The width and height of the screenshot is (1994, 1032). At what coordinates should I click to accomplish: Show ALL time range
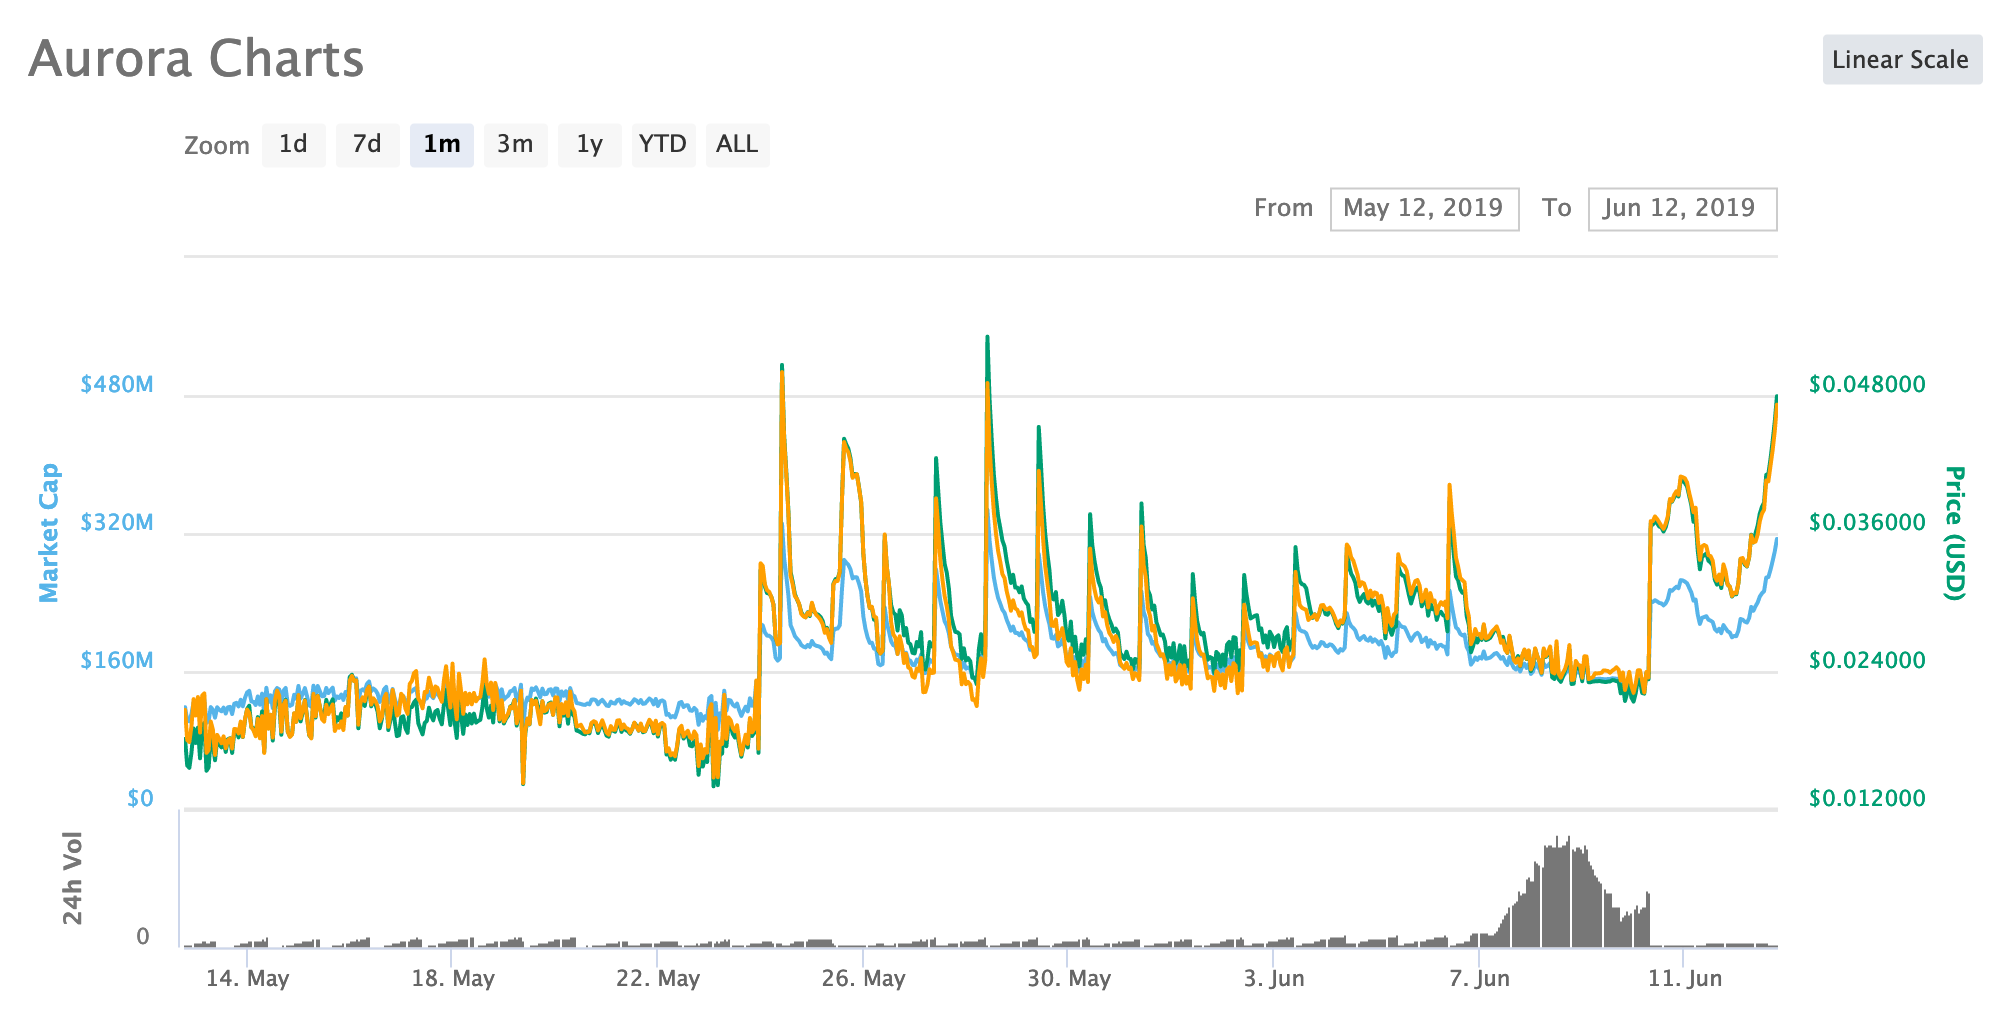click(x=737, y=145)
